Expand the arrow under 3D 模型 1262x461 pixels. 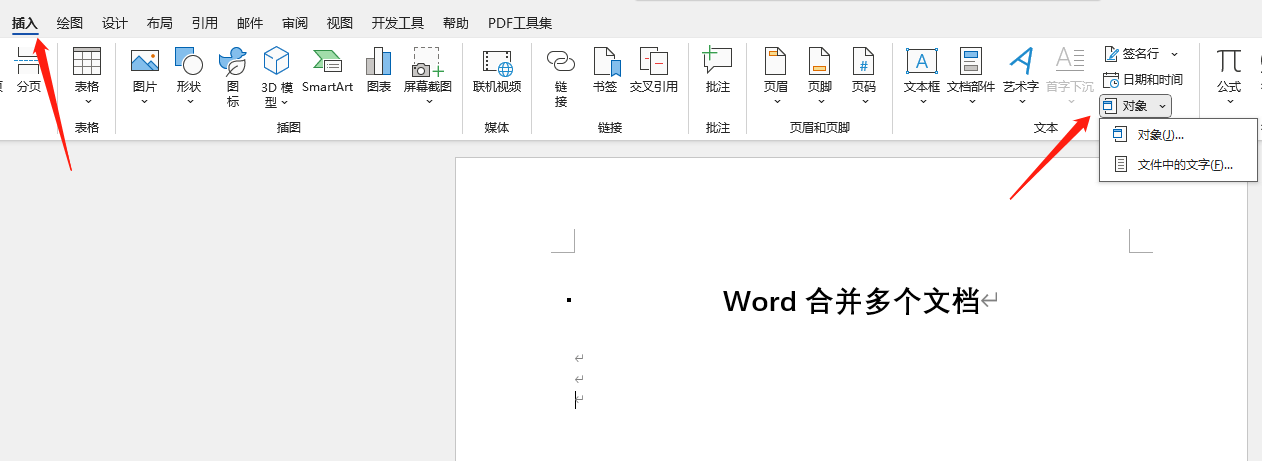284,102
